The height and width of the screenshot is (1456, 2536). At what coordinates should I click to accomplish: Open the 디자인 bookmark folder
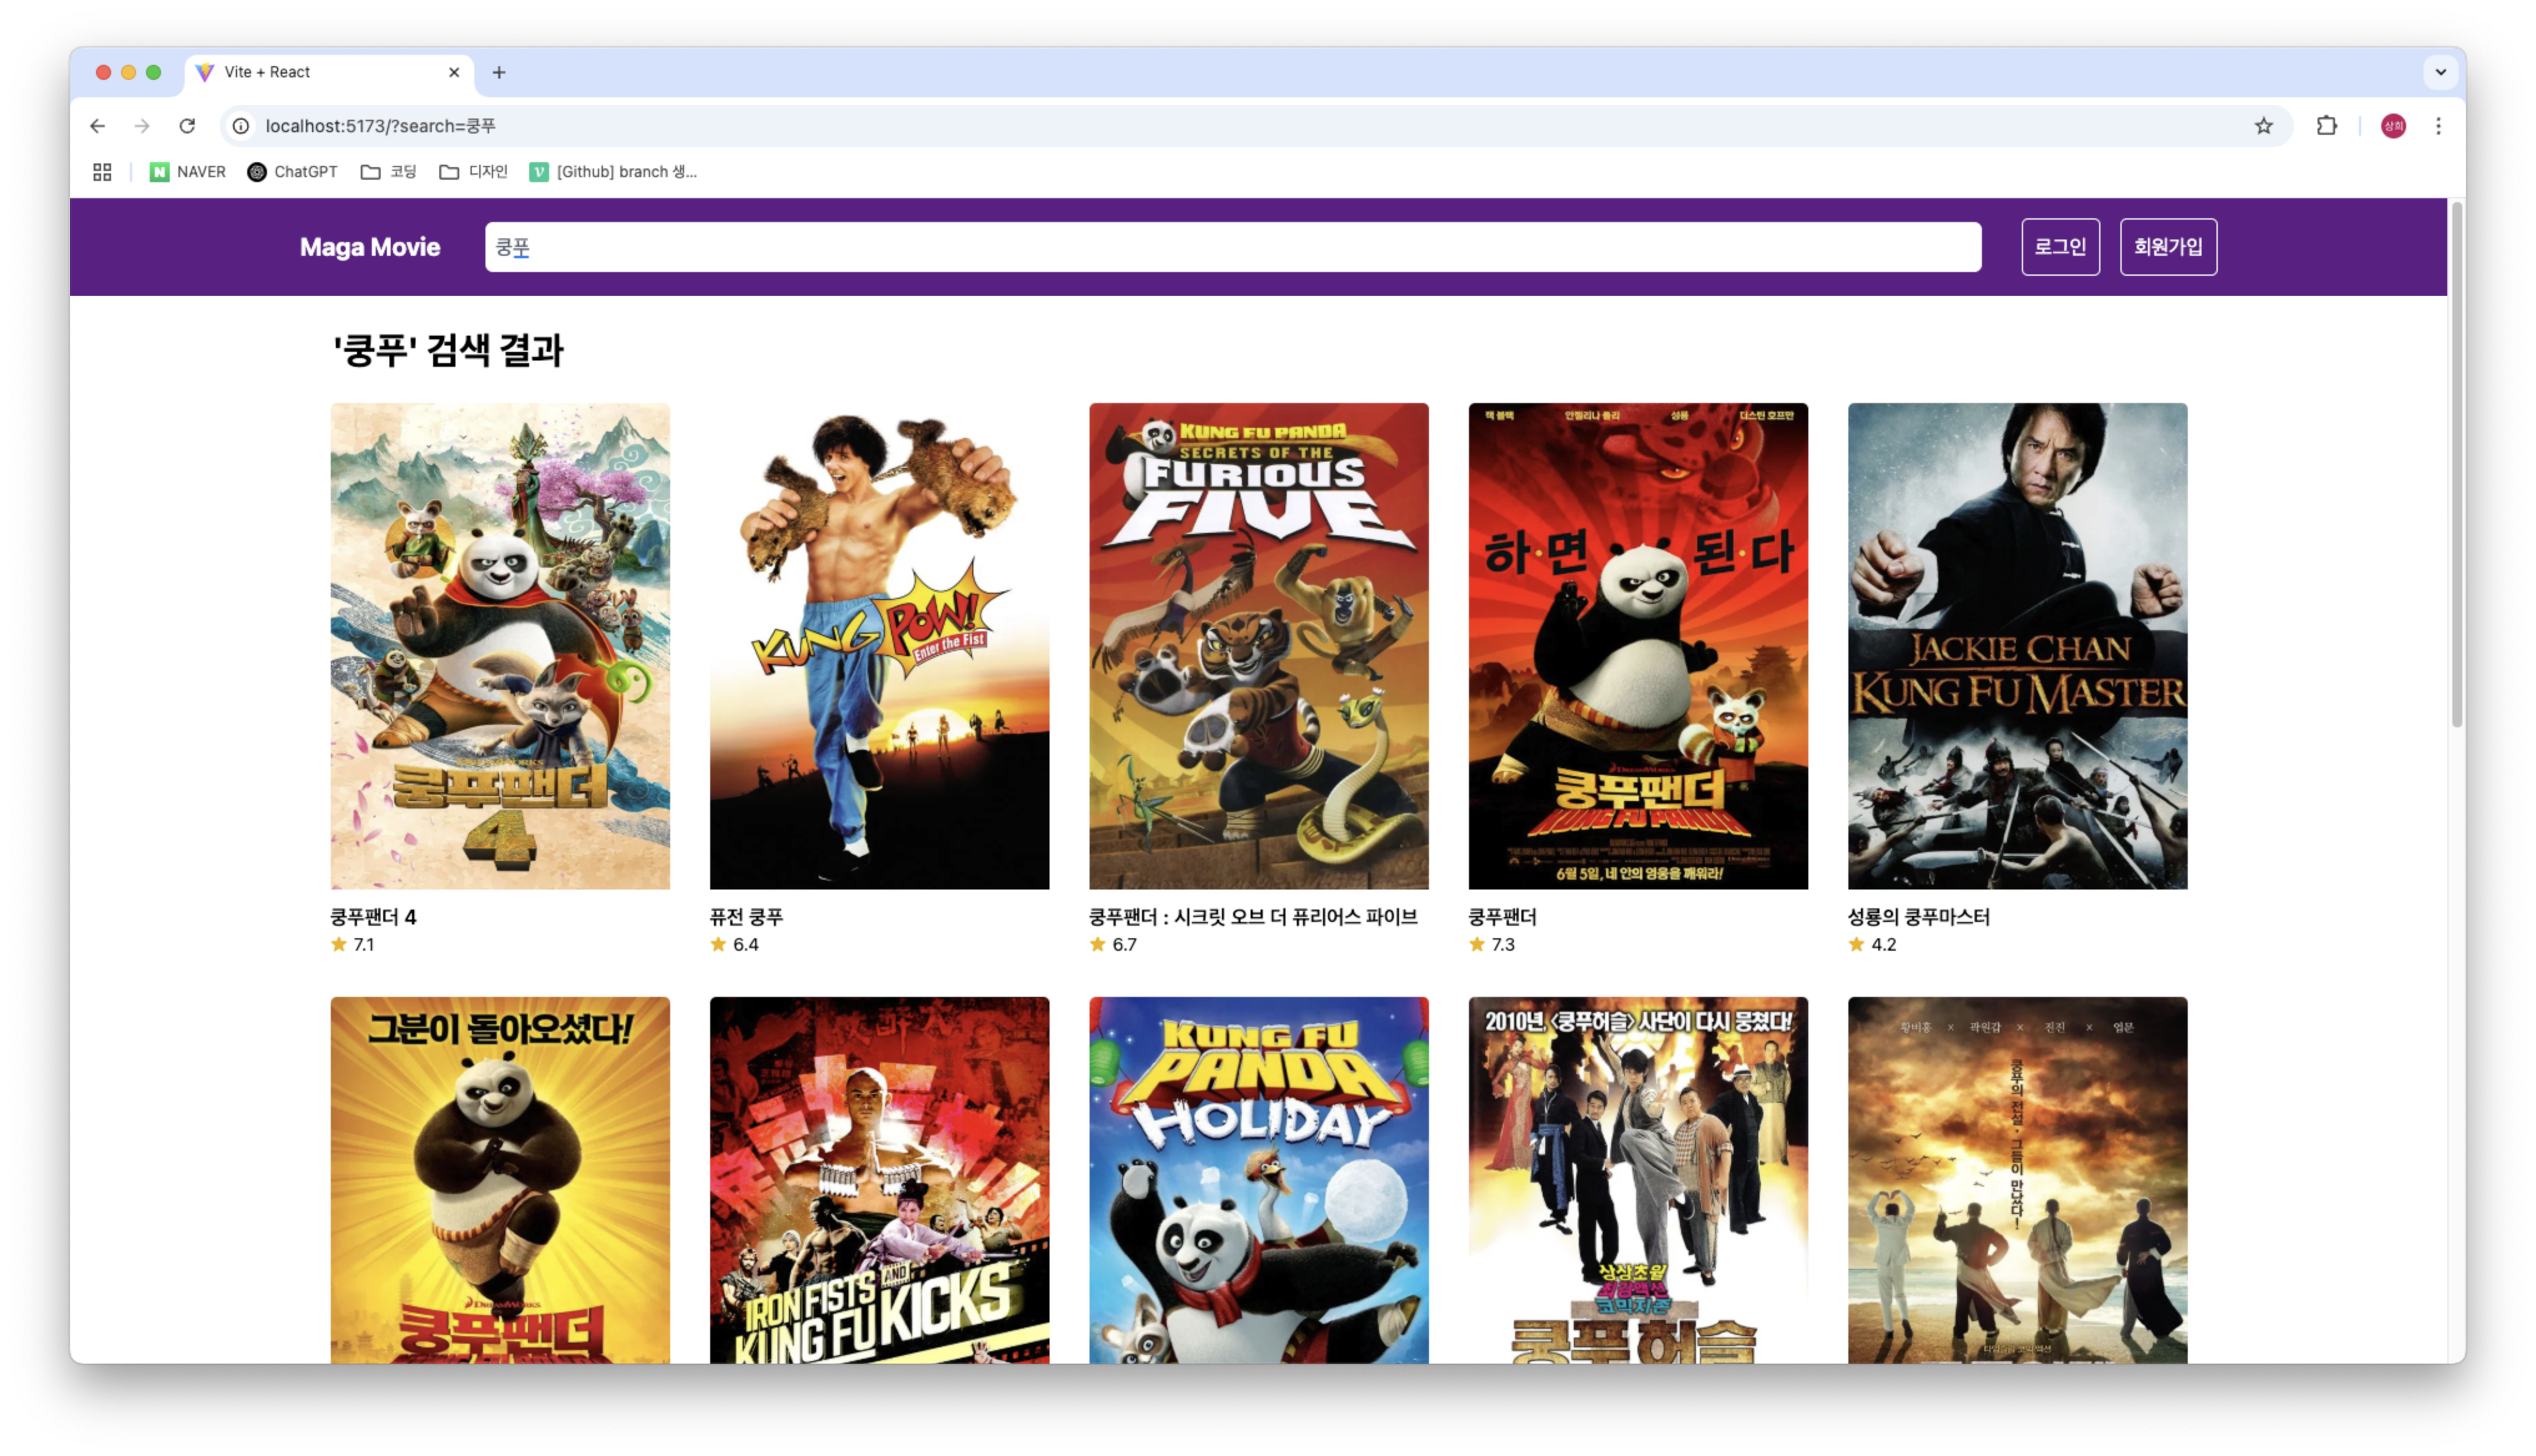(x=473, y=172)
